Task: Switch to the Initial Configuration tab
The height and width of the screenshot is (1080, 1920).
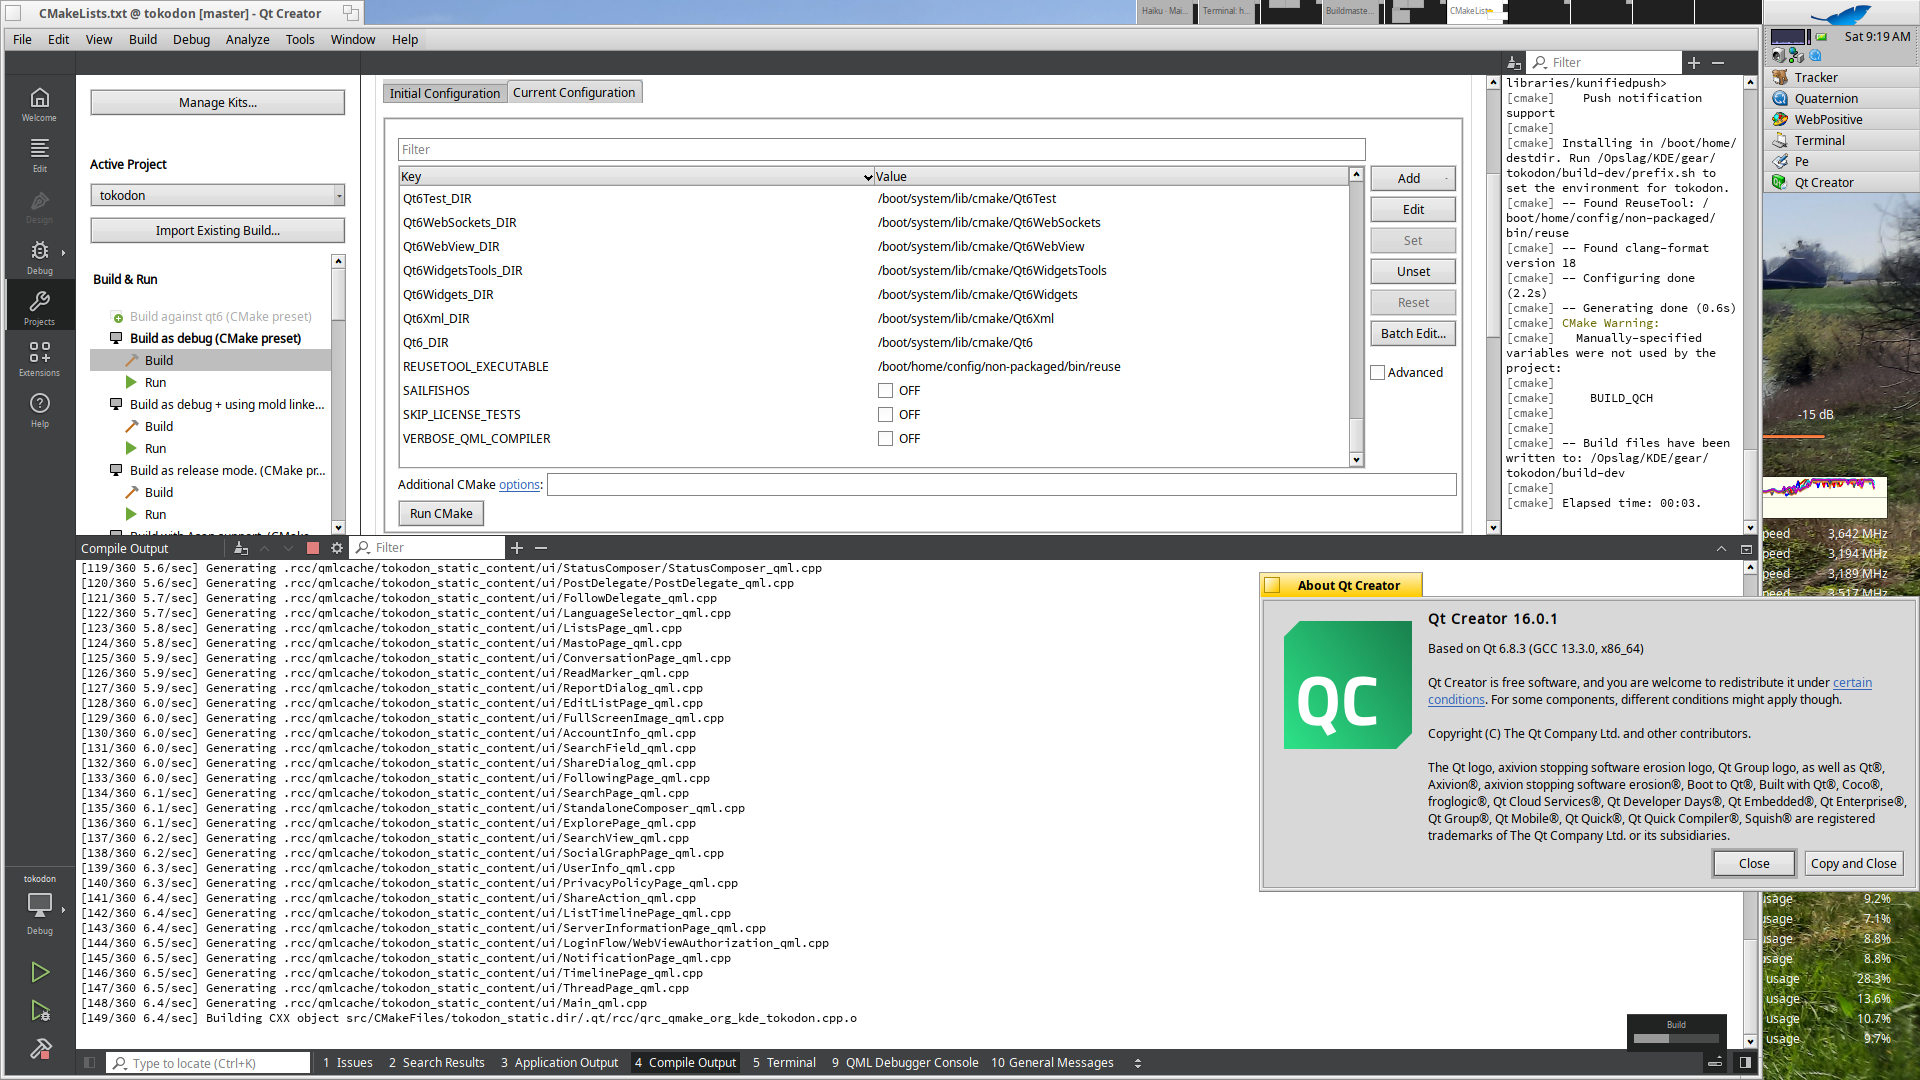Action: [445, 93]
